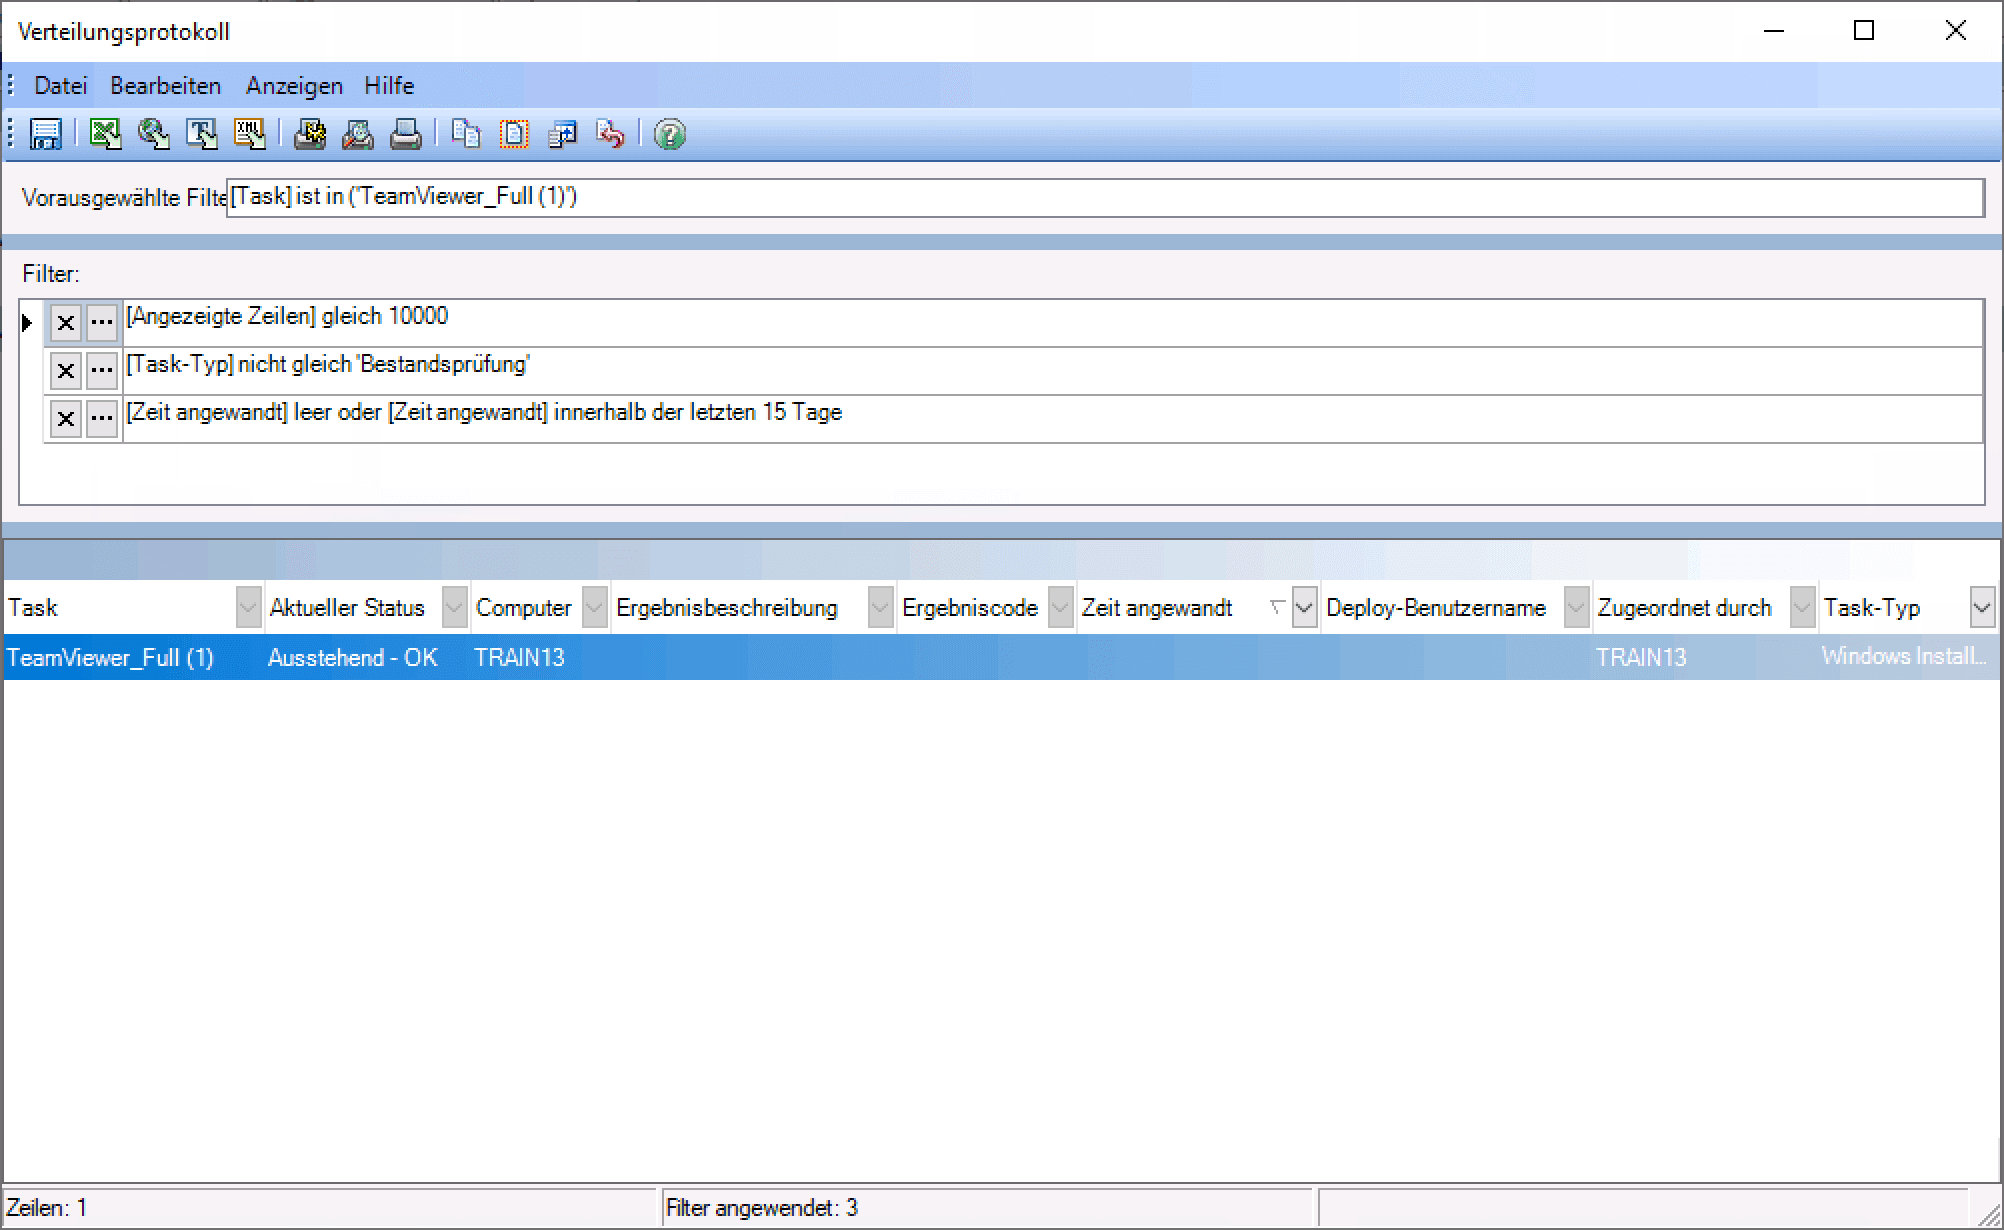The image size is (2004, 1230).
Task: Click the green help question mark icon
Action: [x=669, y=134]
